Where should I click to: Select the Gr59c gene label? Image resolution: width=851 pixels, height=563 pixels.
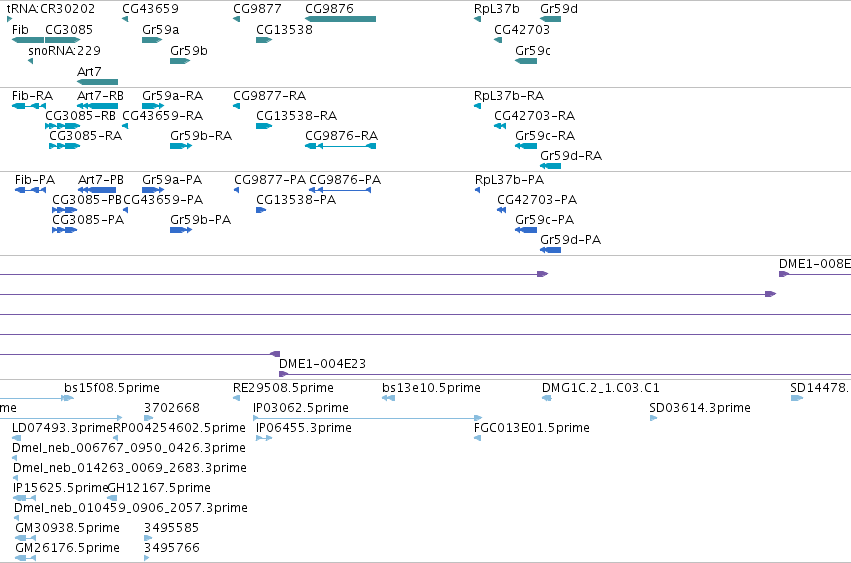click(x=533, y=51)
